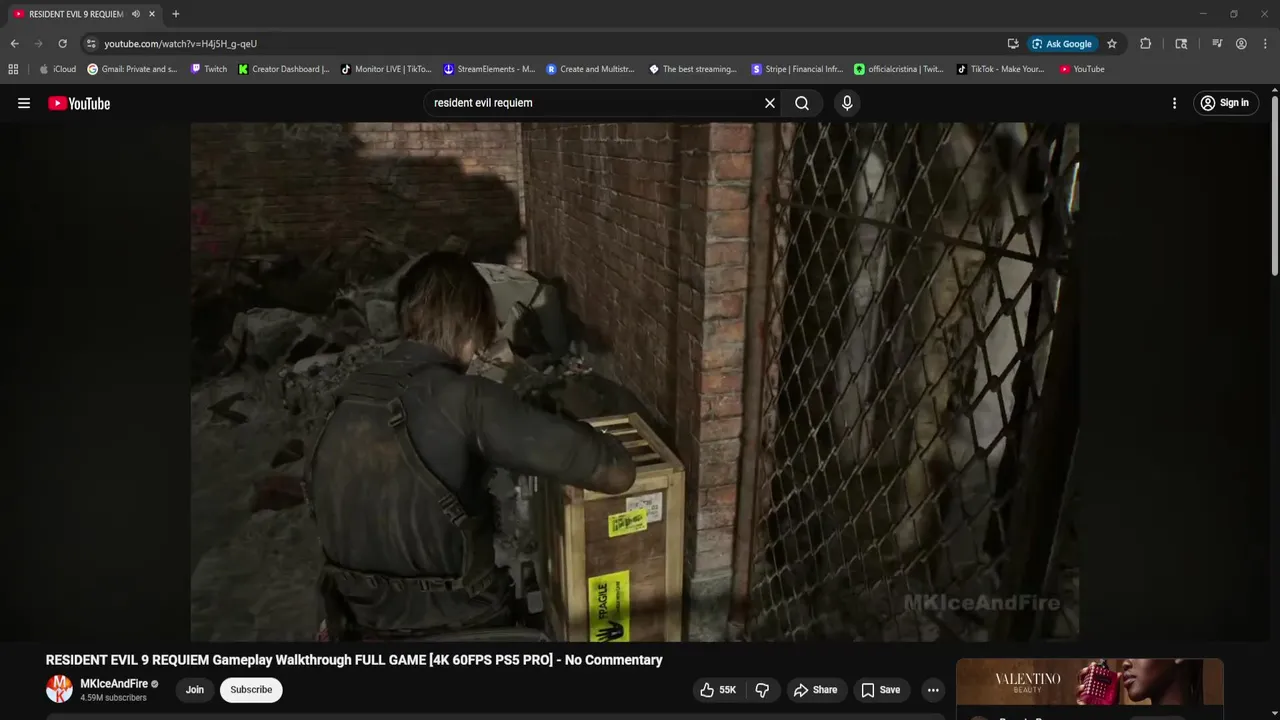The width and height of the screenshot is (1280, 720).
Task: Open the Twitch bookmark
Action: pyautogui.click(x=209, y=69)
